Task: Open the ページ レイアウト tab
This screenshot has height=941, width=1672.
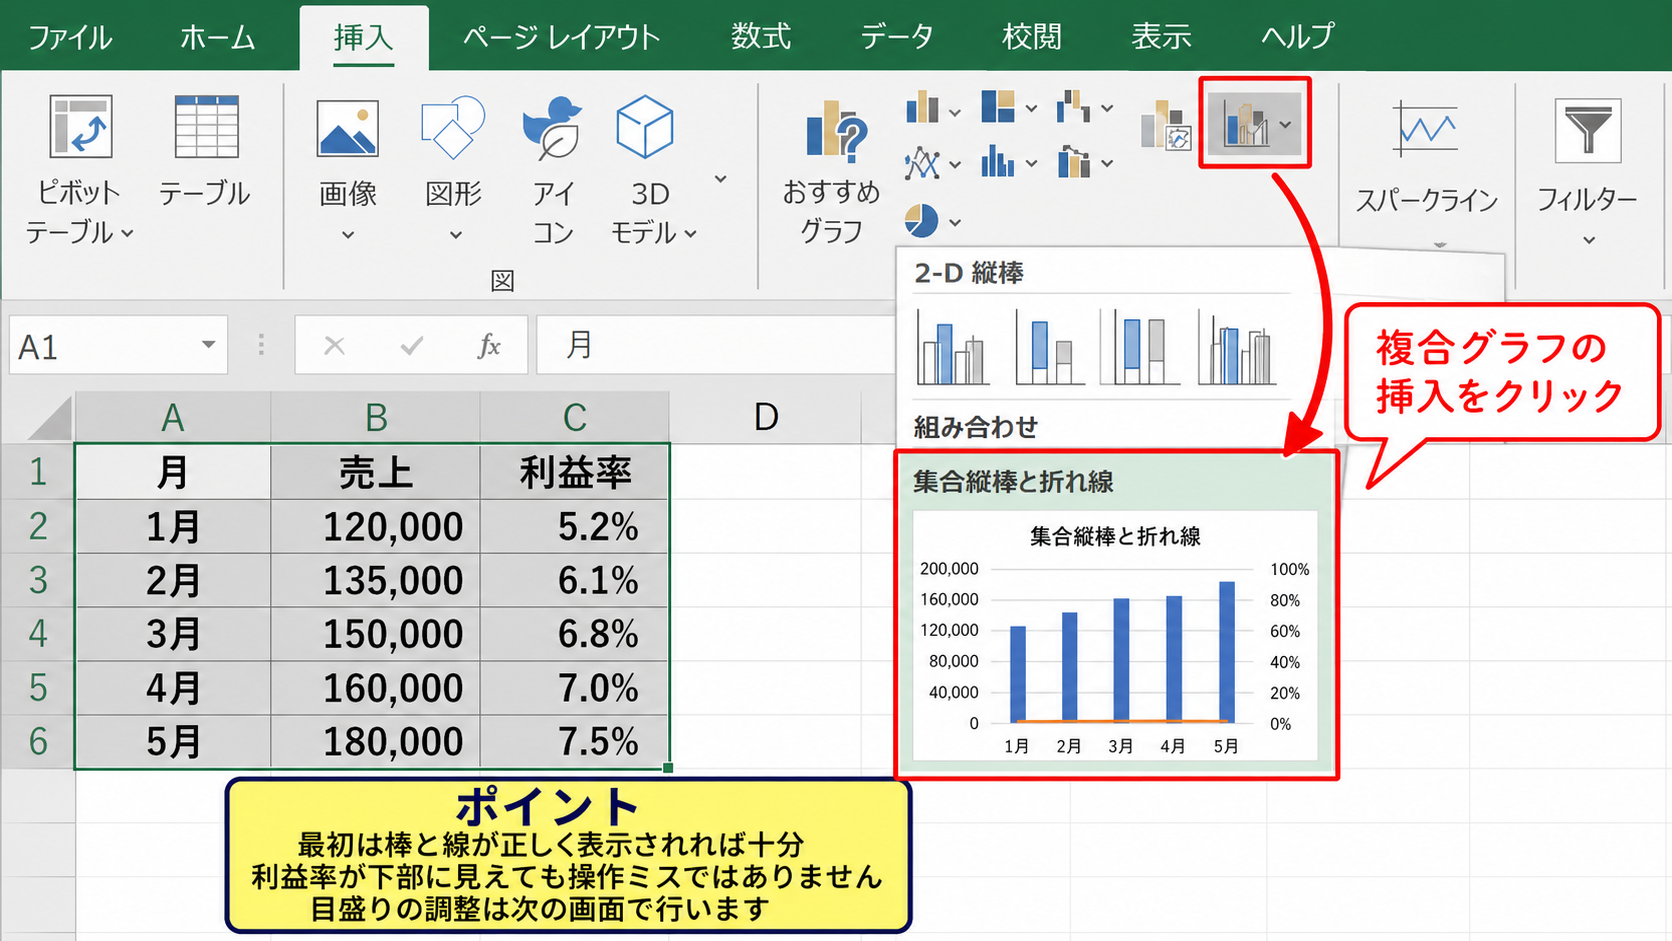Action: click(561, 37)
